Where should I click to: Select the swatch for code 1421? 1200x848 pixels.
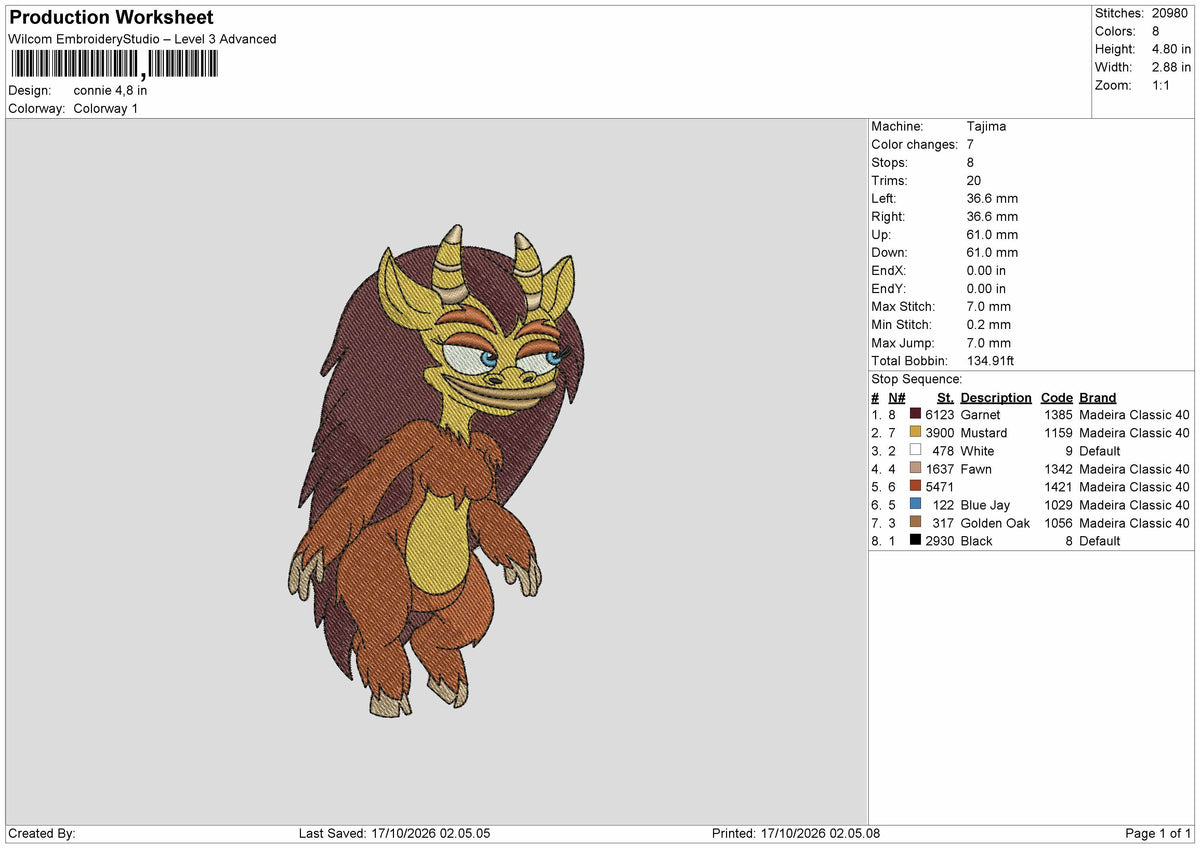pos(915,486)
